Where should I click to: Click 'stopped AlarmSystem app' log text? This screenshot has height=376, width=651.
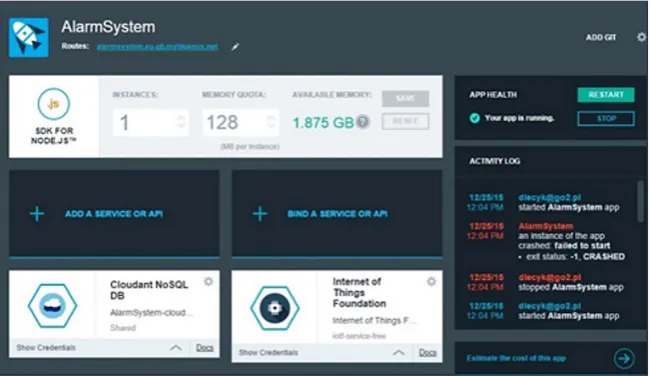[570, 287]
